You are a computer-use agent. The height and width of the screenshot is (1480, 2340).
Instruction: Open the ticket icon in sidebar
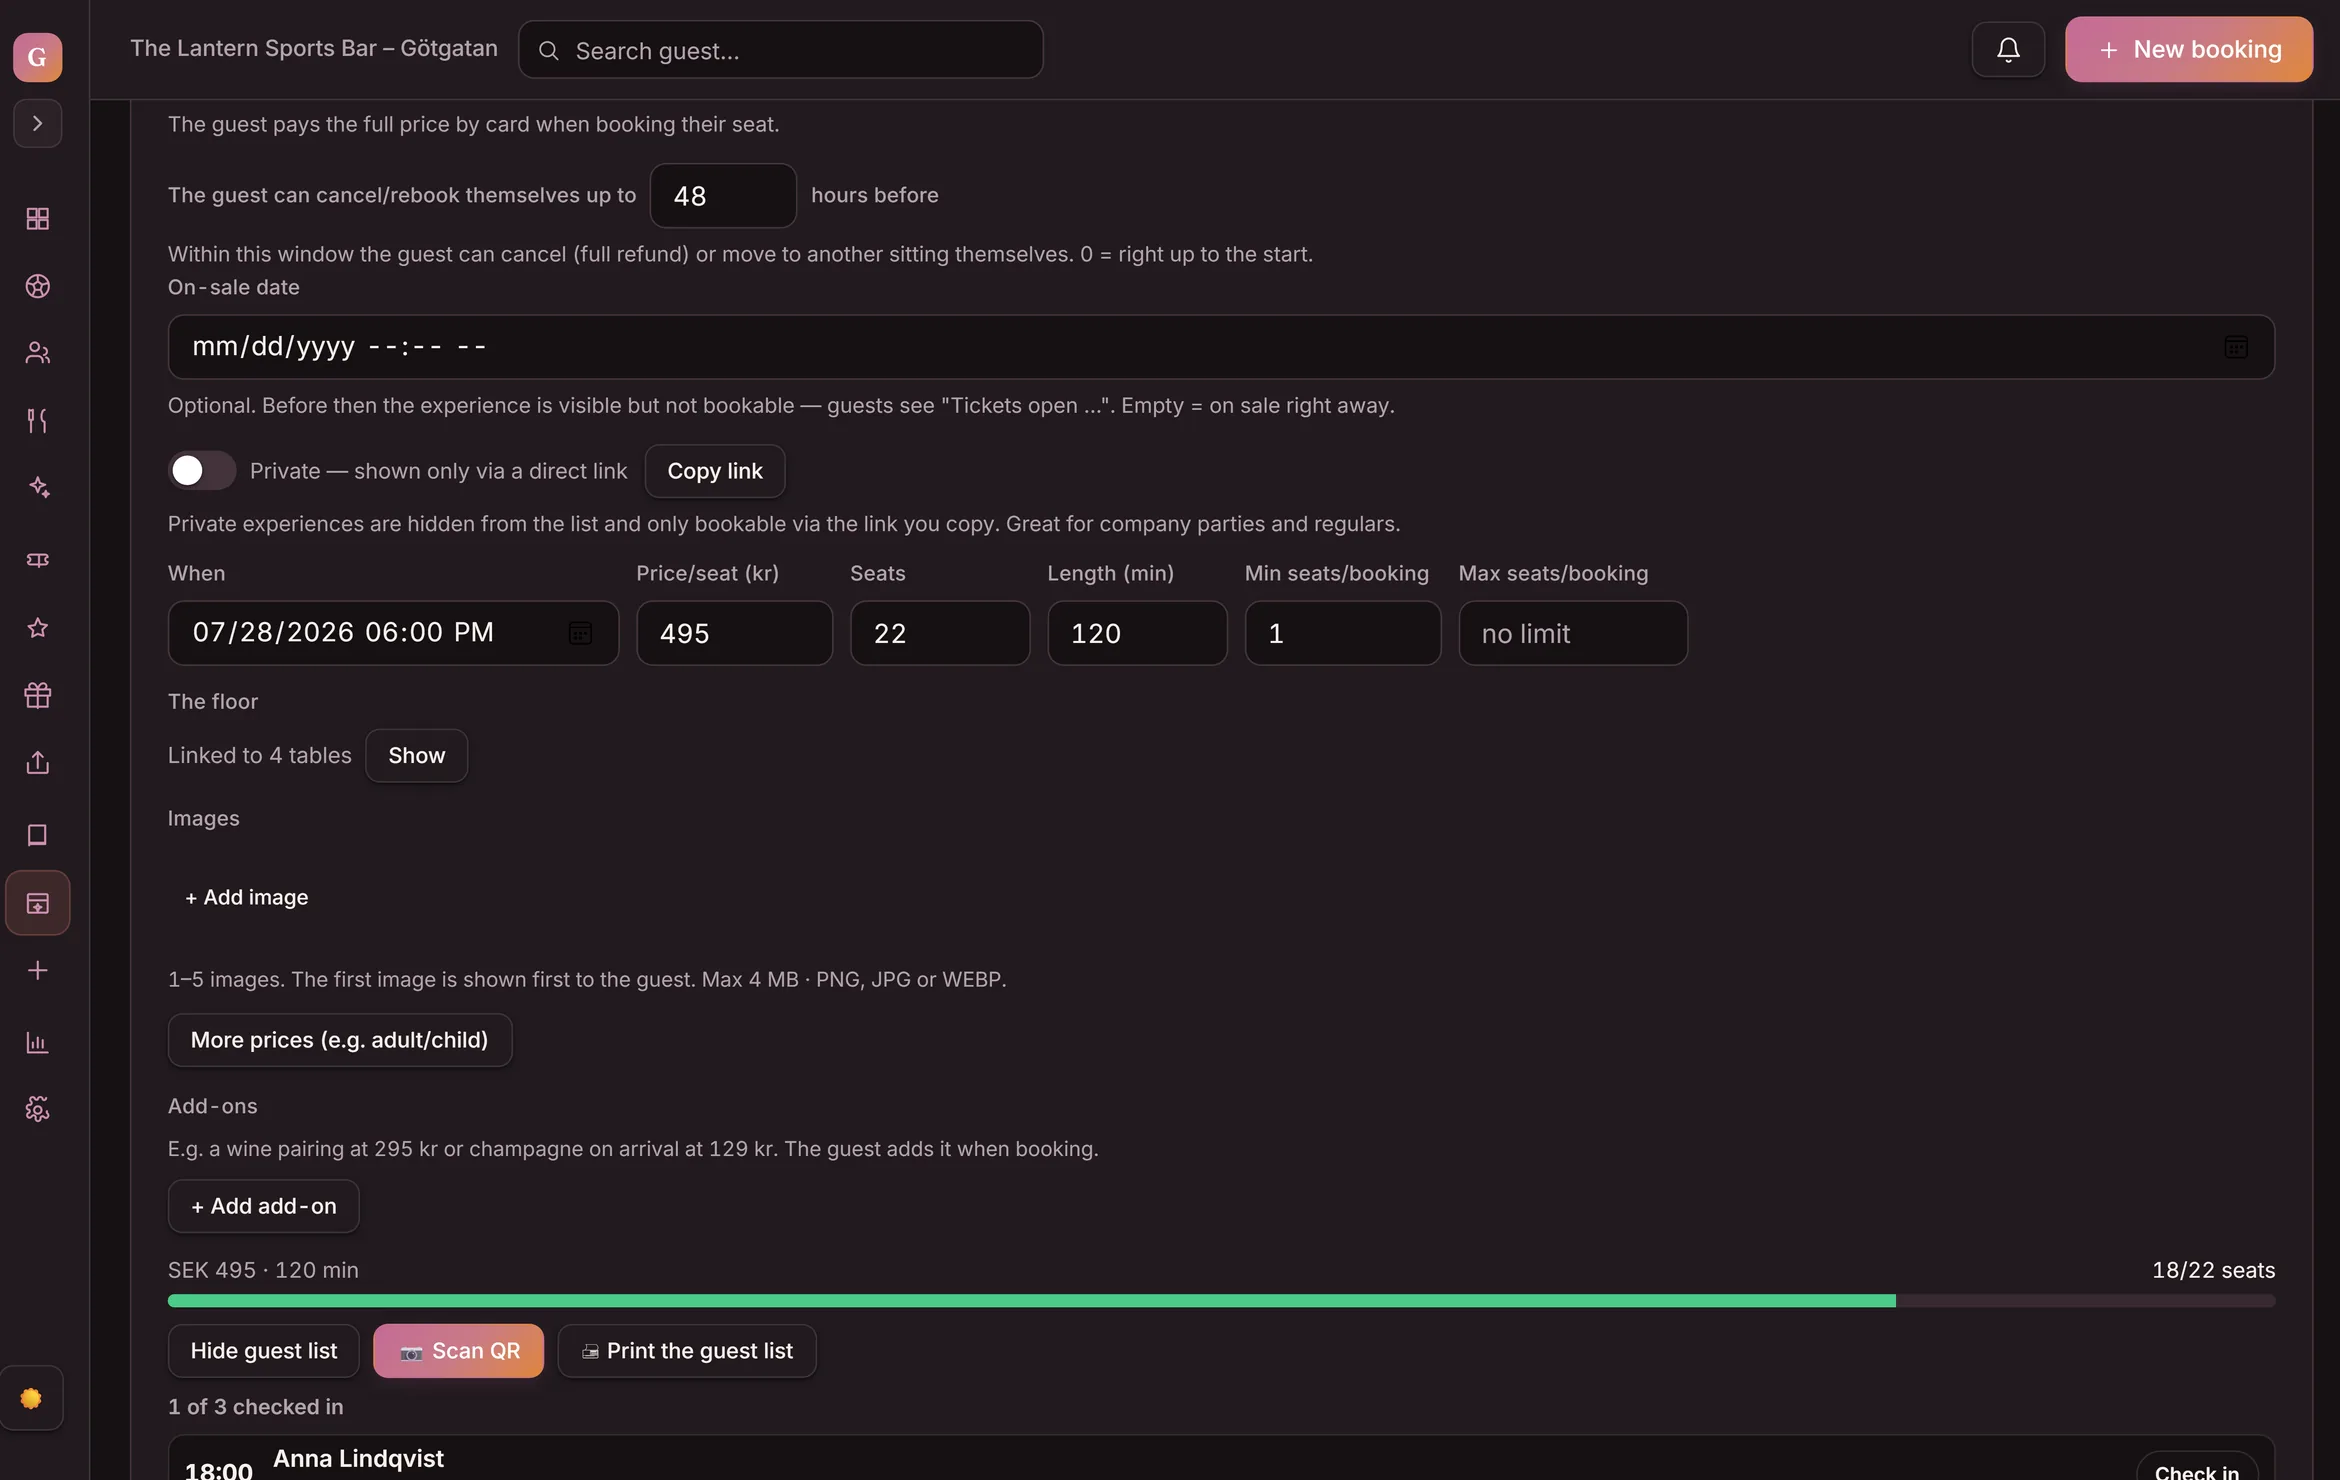(37, 560)
